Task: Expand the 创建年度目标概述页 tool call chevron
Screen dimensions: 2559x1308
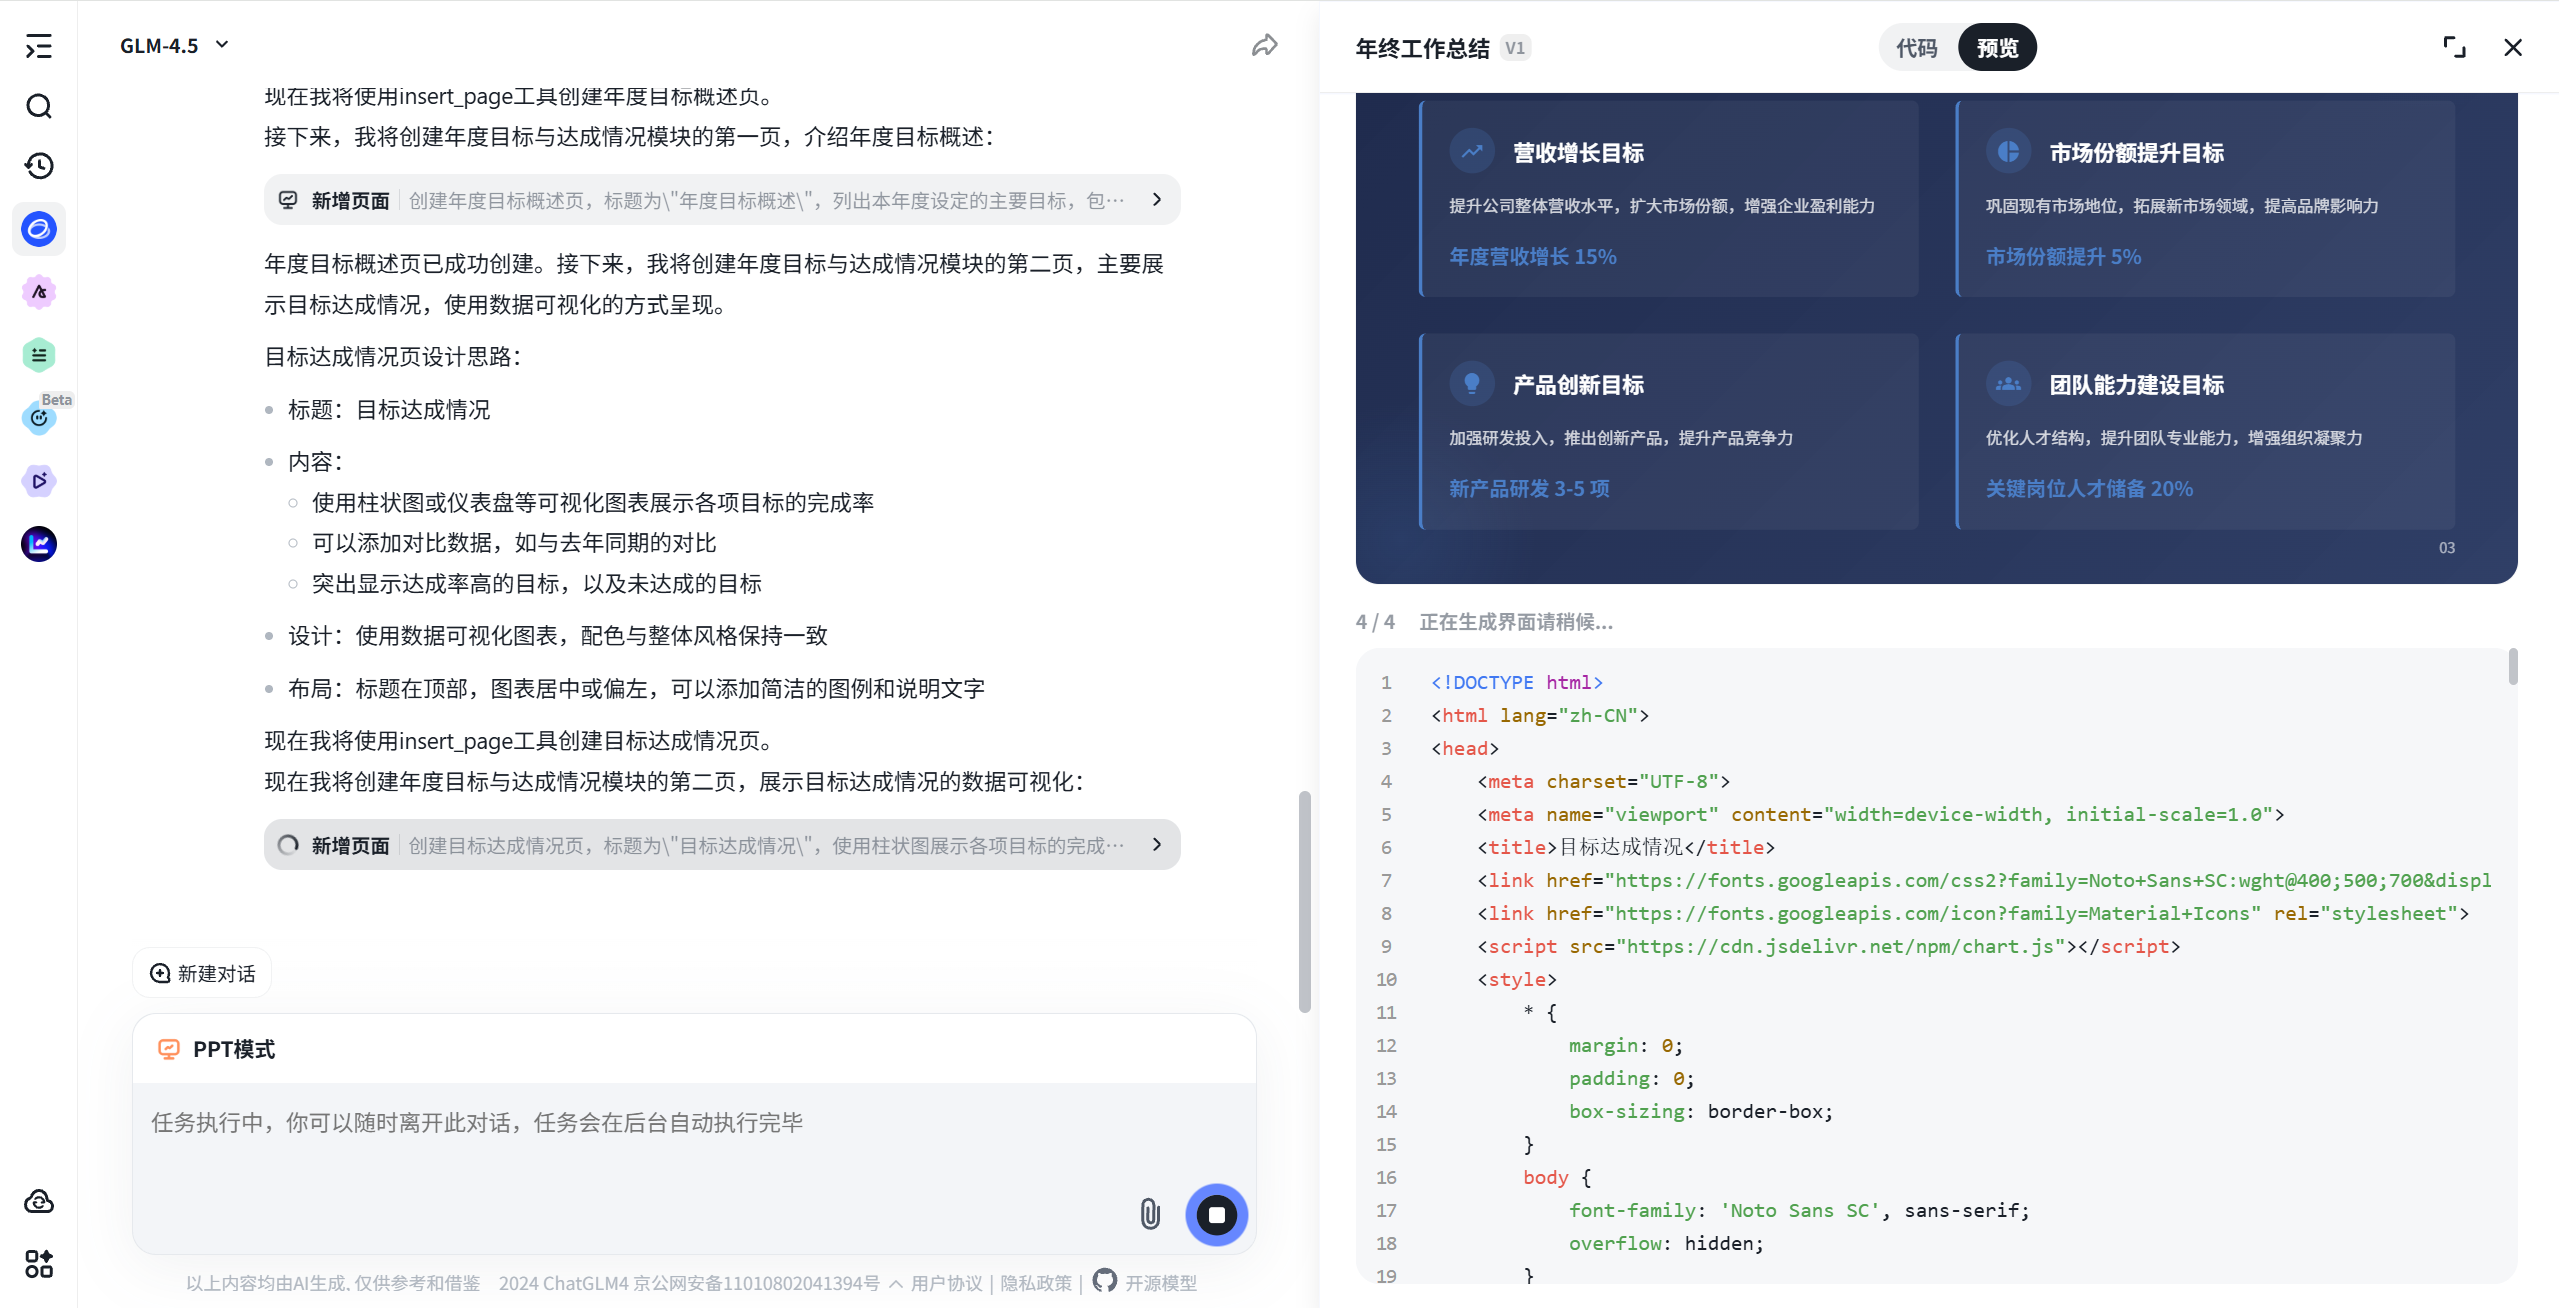Action: click(1157, 200)
